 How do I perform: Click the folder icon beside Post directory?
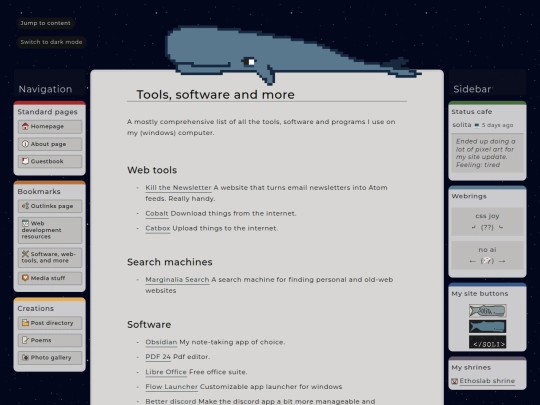(25, 323)
